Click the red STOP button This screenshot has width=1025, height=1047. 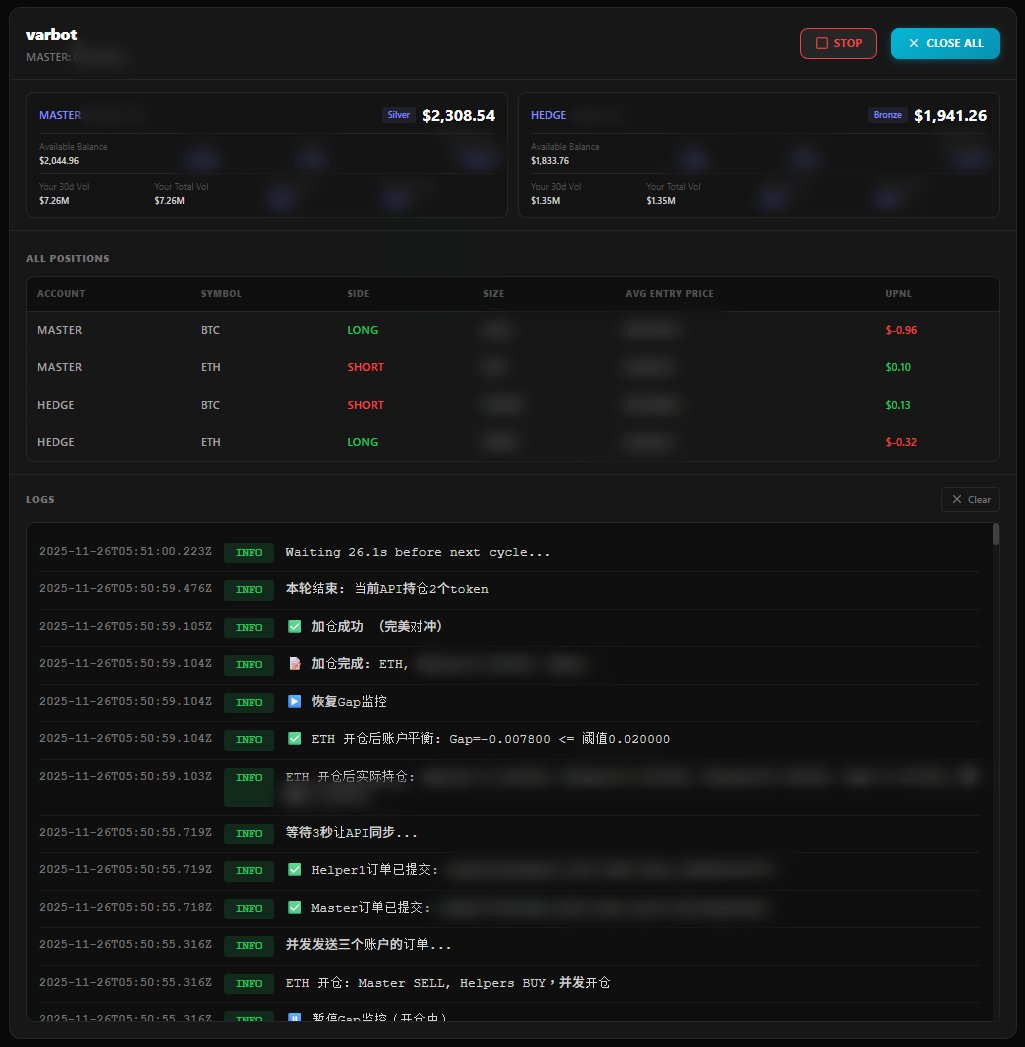point(838,43)
